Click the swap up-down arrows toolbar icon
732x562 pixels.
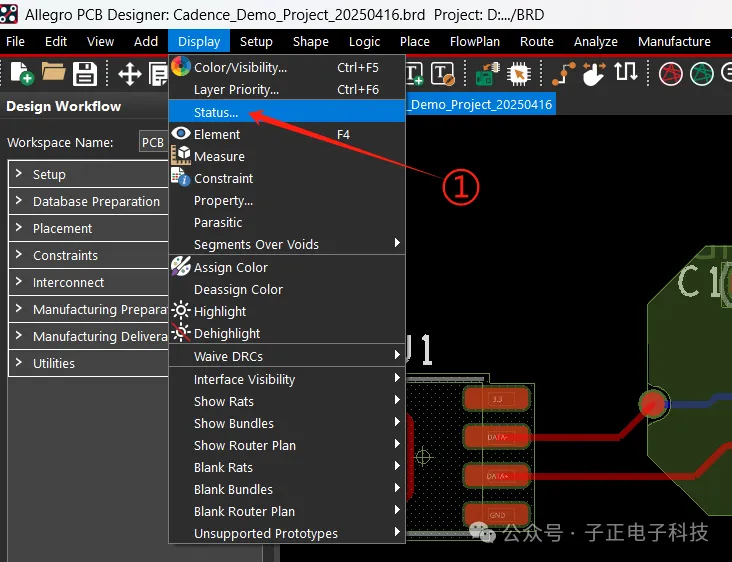626,72
